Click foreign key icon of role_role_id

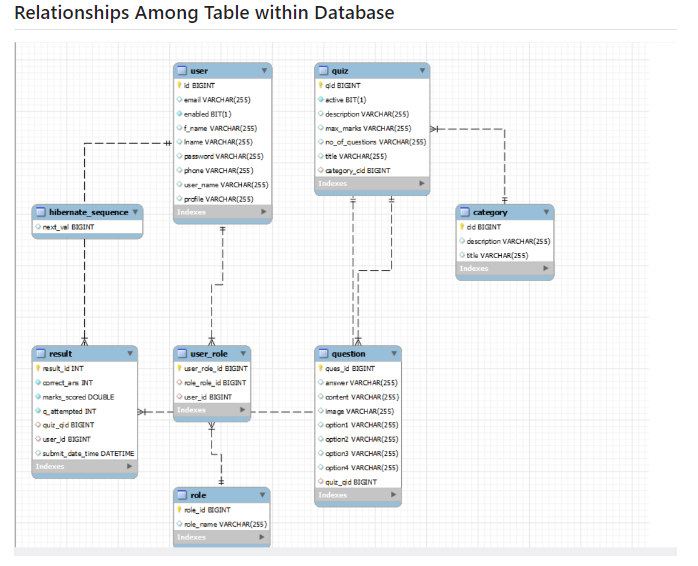179,382
